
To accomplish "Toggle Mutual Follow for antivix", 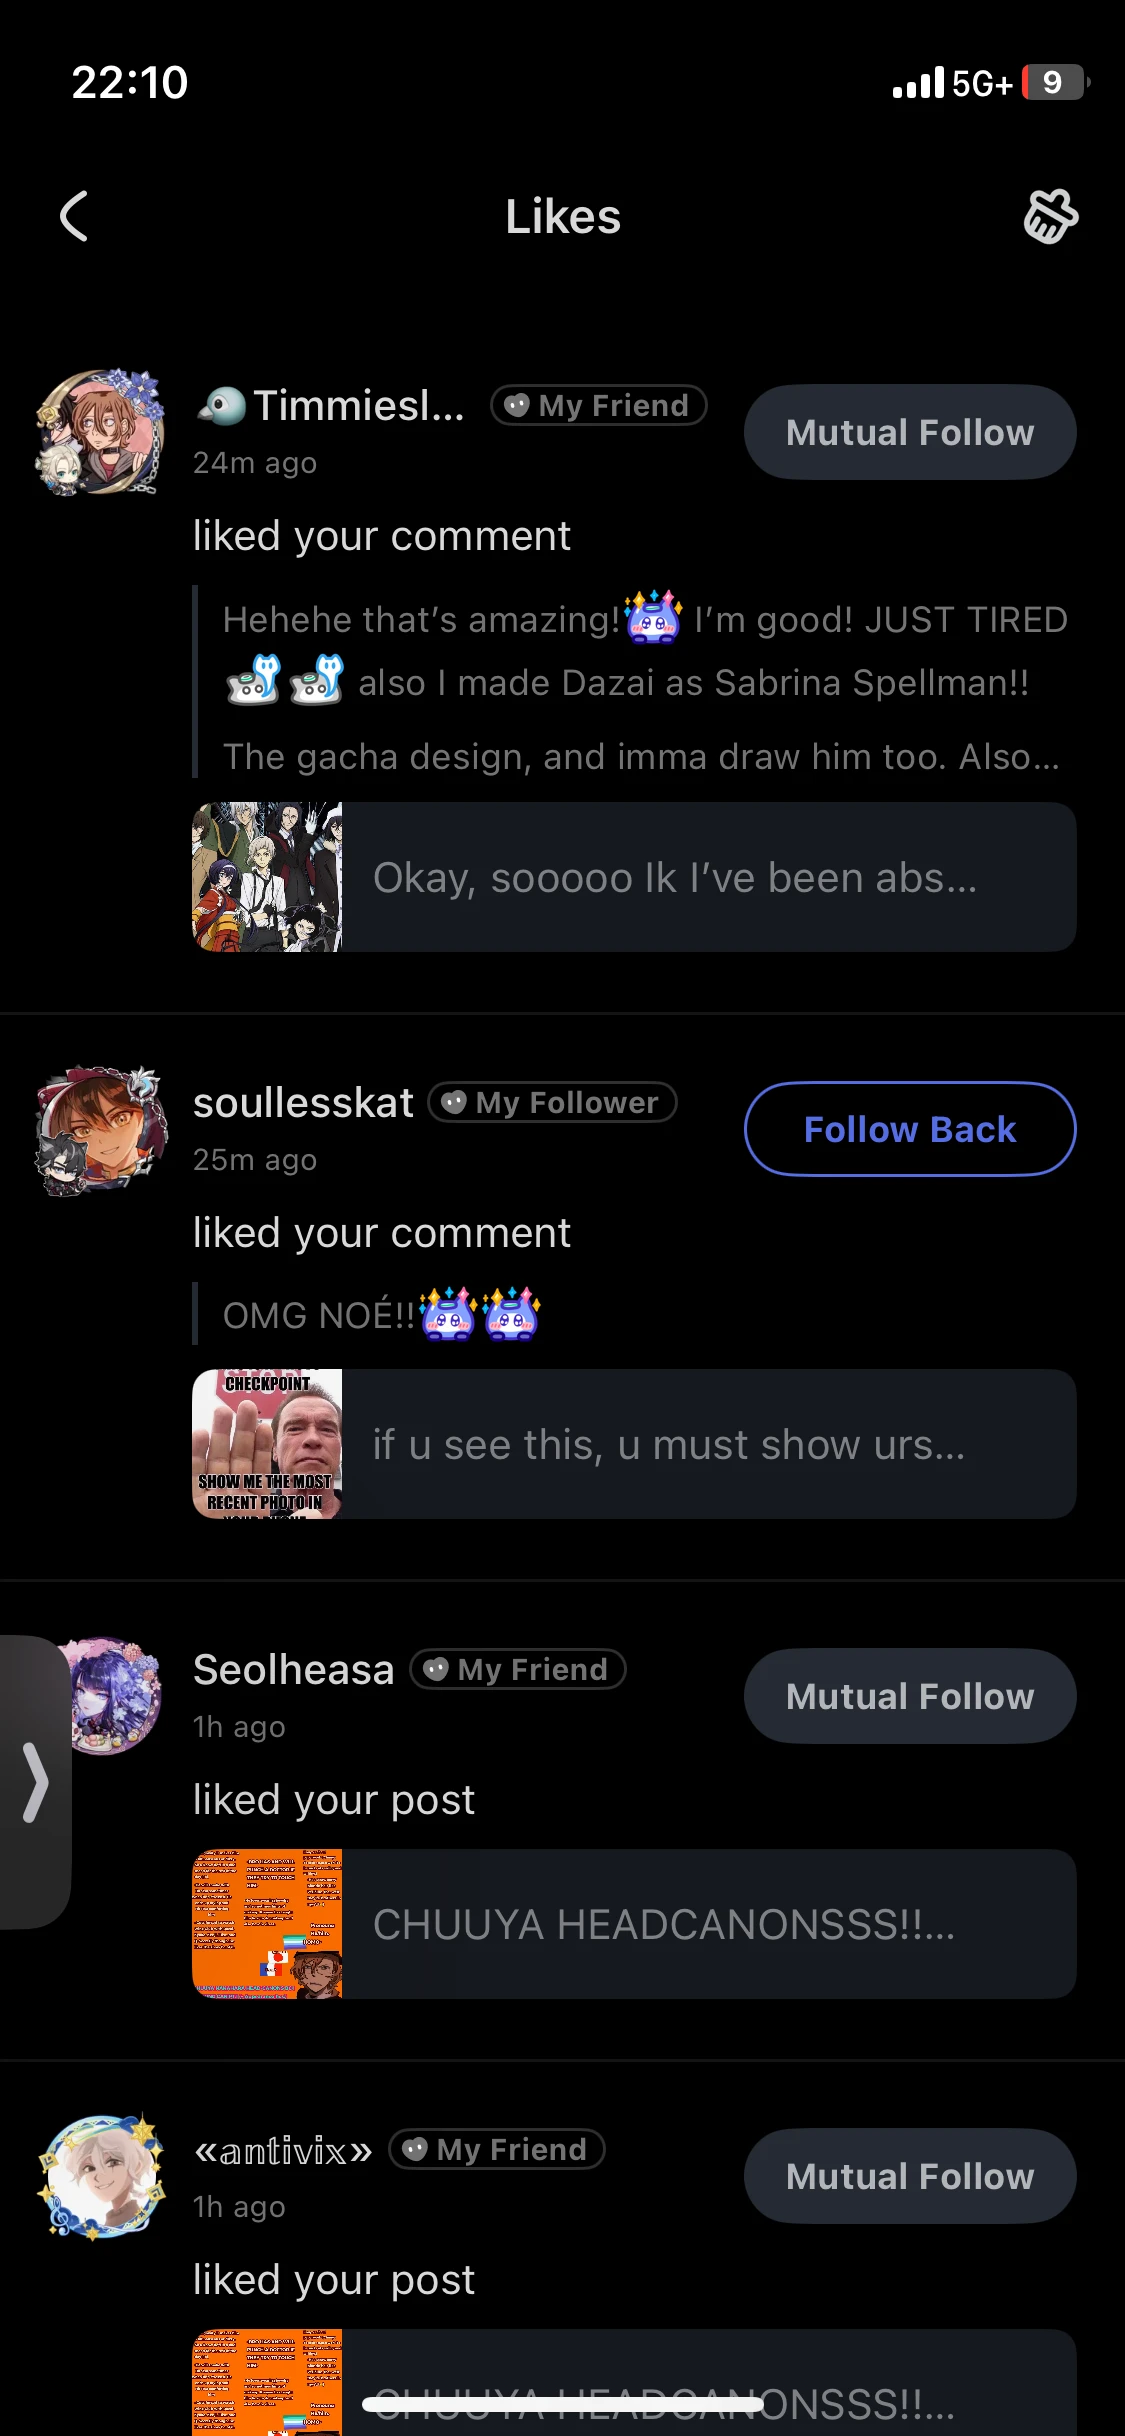I will (x=909, y=2176).
